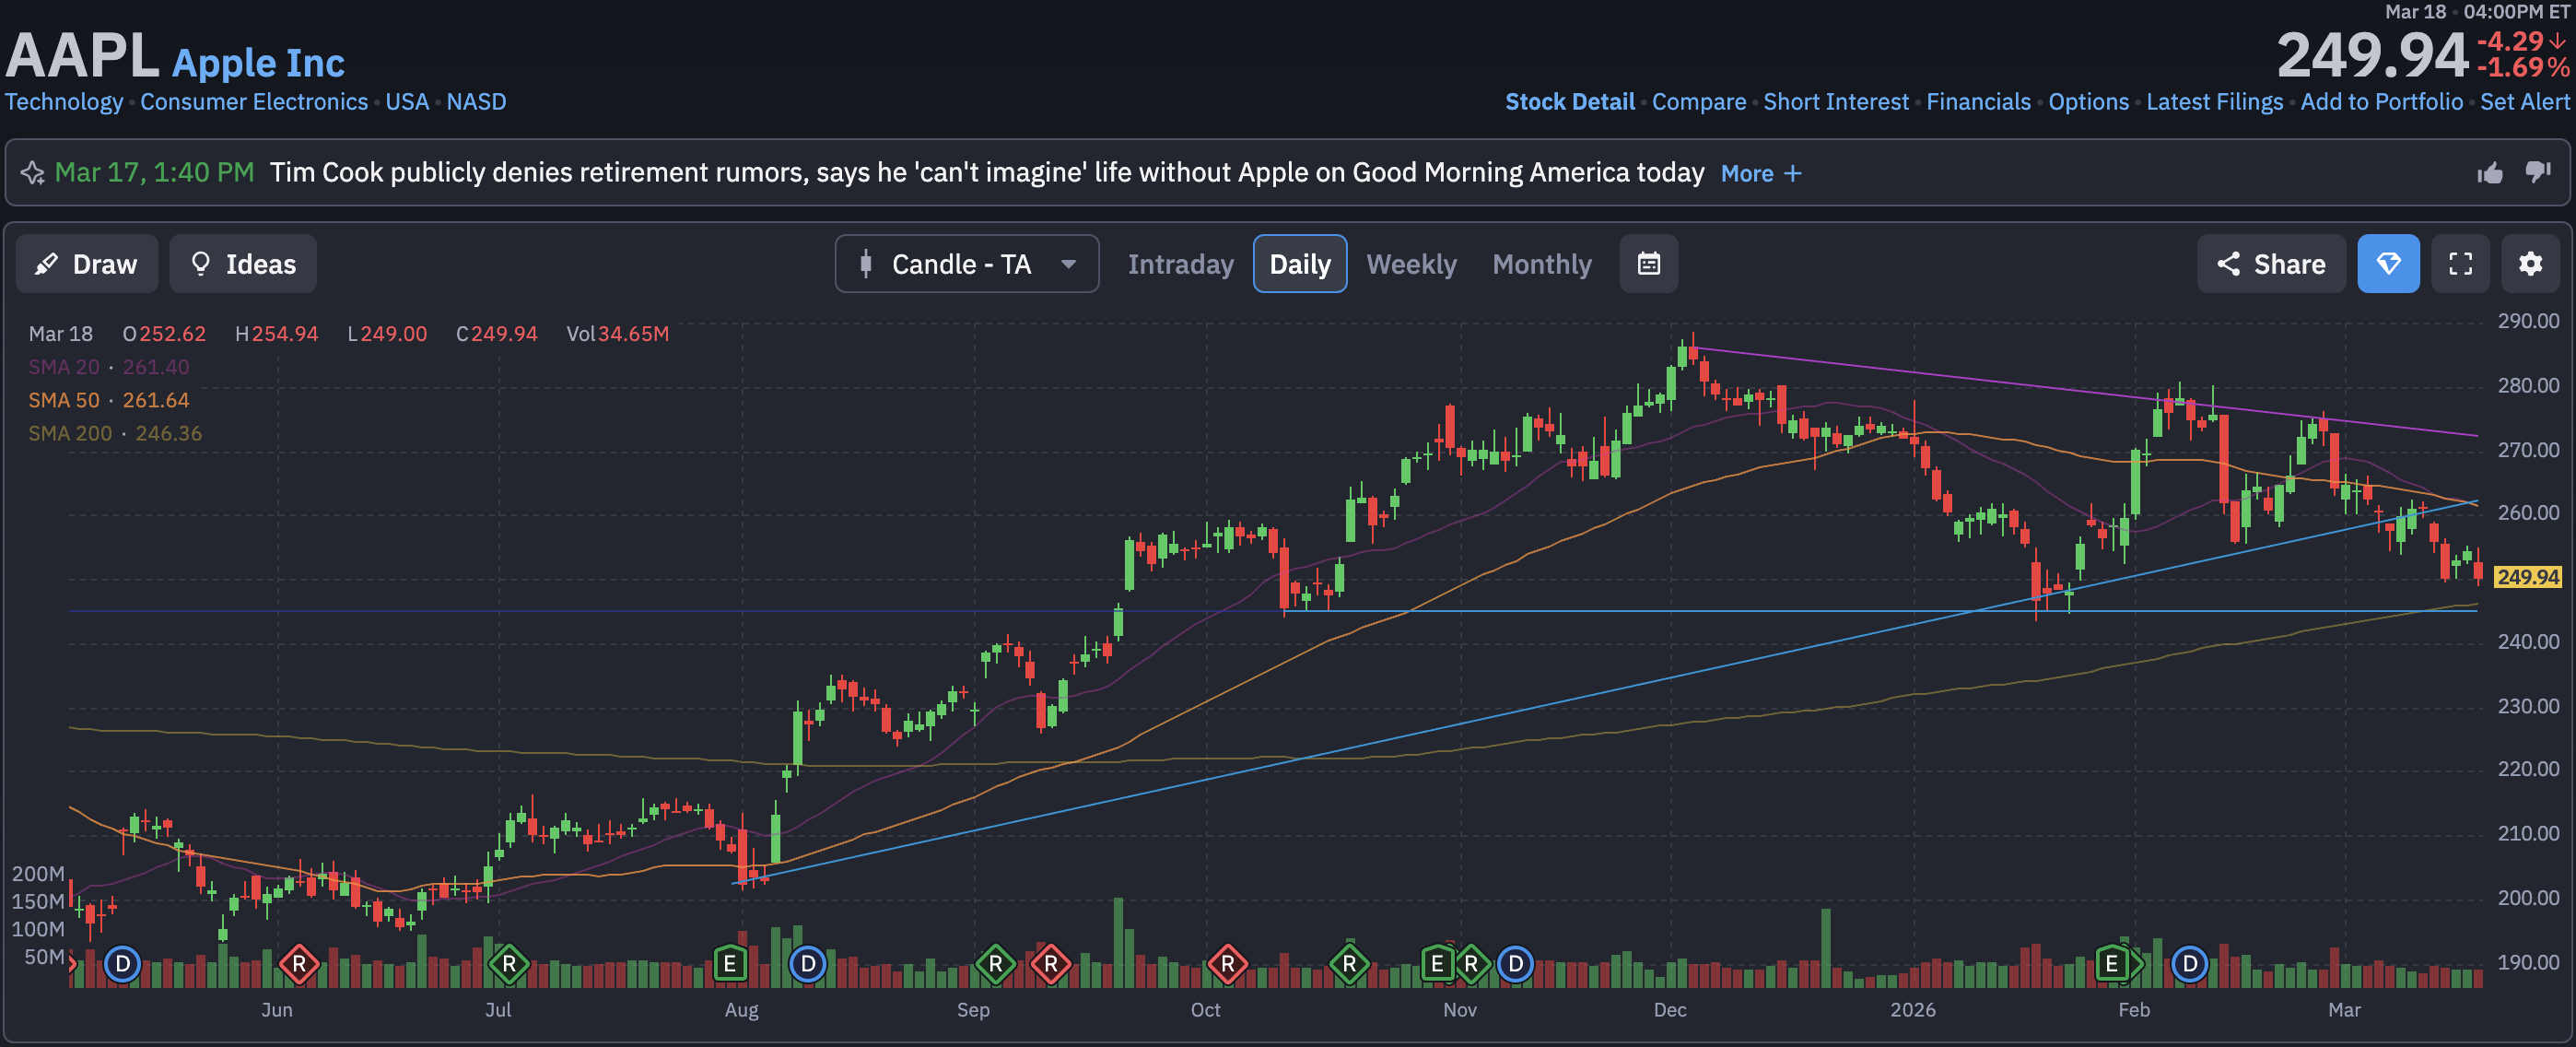Expand news with More plus link
The width and height of the screenshot is (2576, 1047).
[1760, 173]
